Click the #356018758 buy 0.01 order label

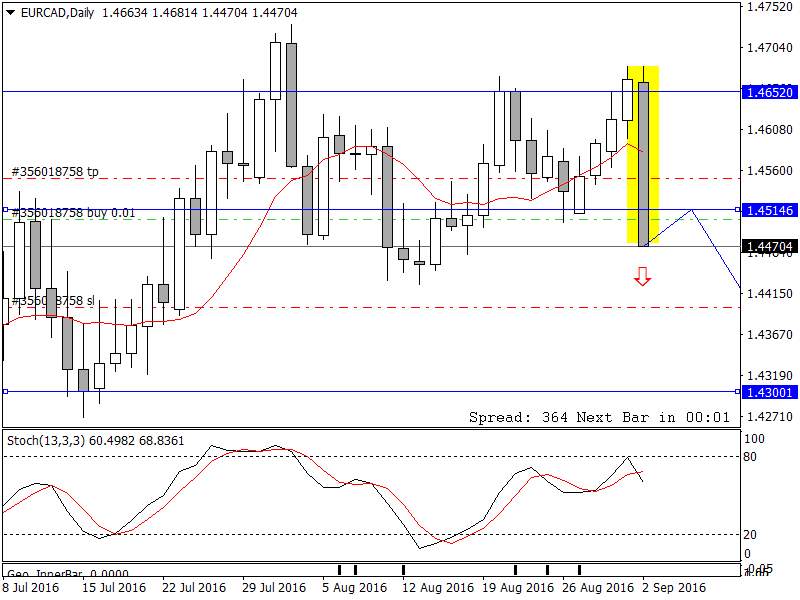tap(73, 213)
